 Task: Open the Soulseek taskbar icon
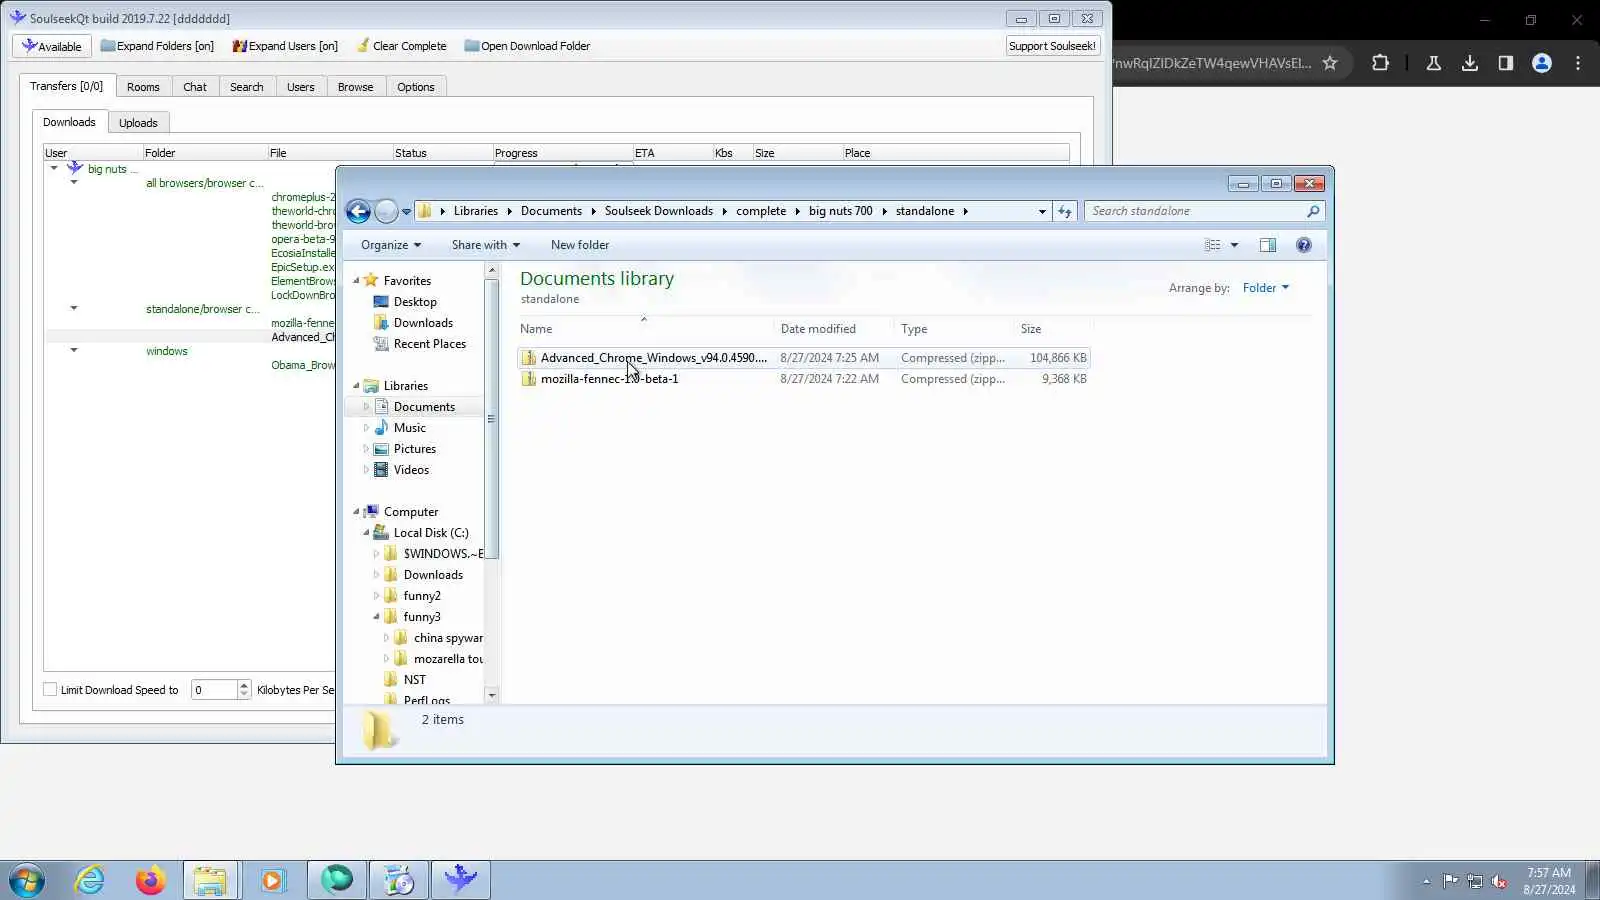point(461,880)
